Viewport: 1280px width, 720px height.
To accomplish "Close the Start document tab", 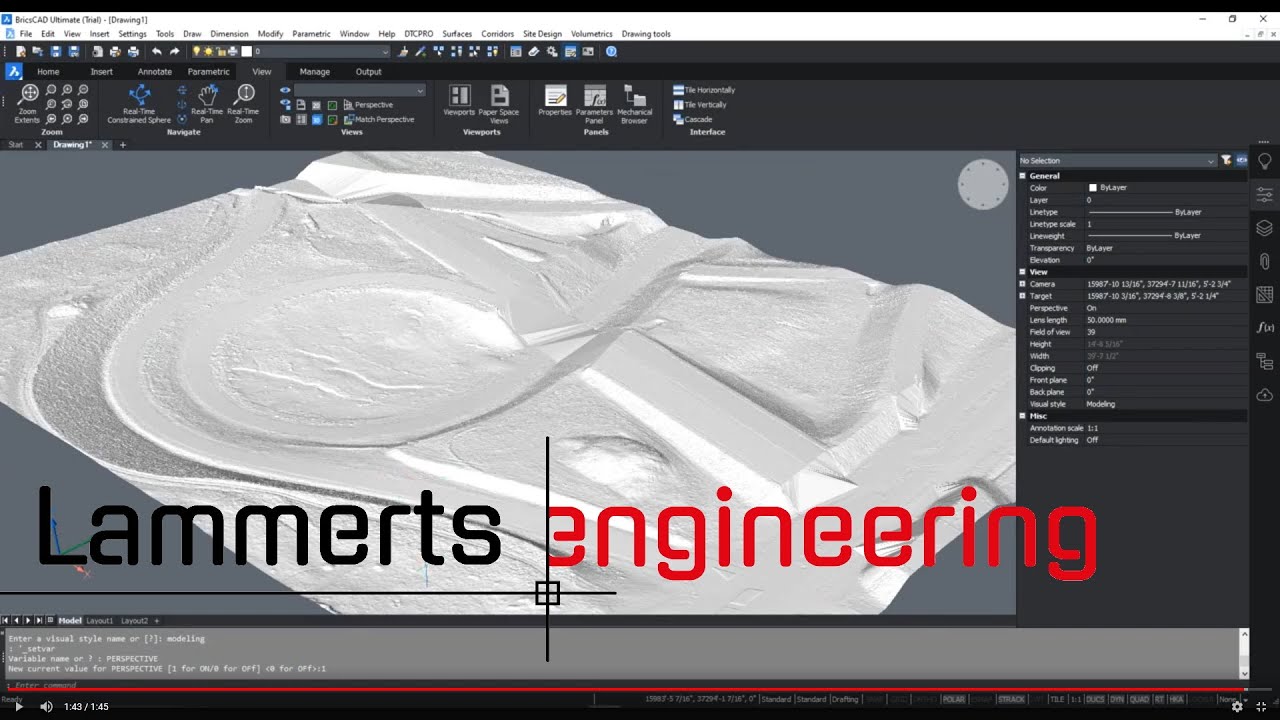I will [x=38, y=145].
